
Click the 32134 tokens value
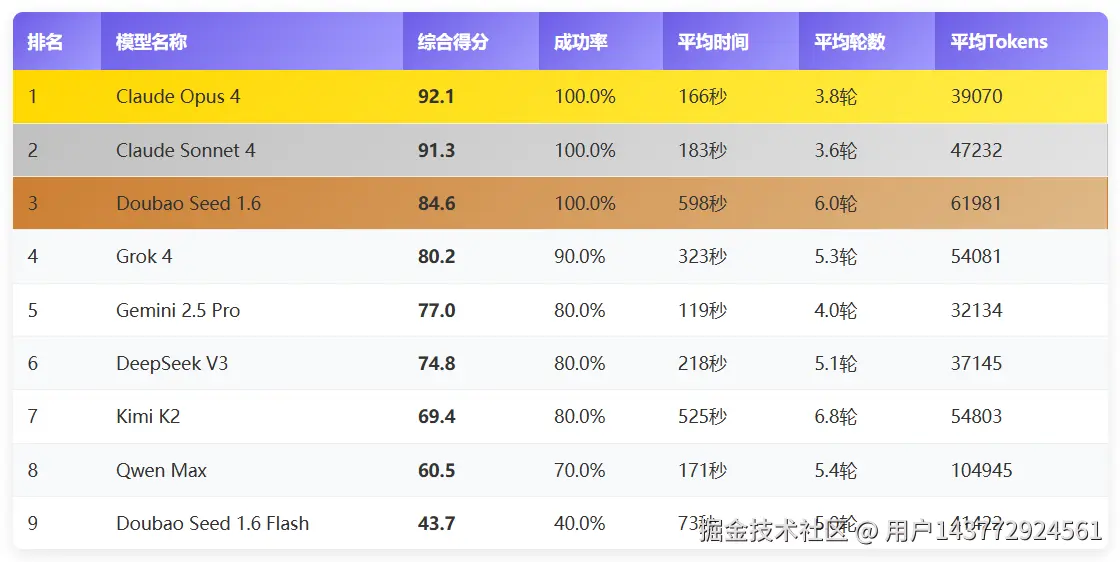[976, 311]
